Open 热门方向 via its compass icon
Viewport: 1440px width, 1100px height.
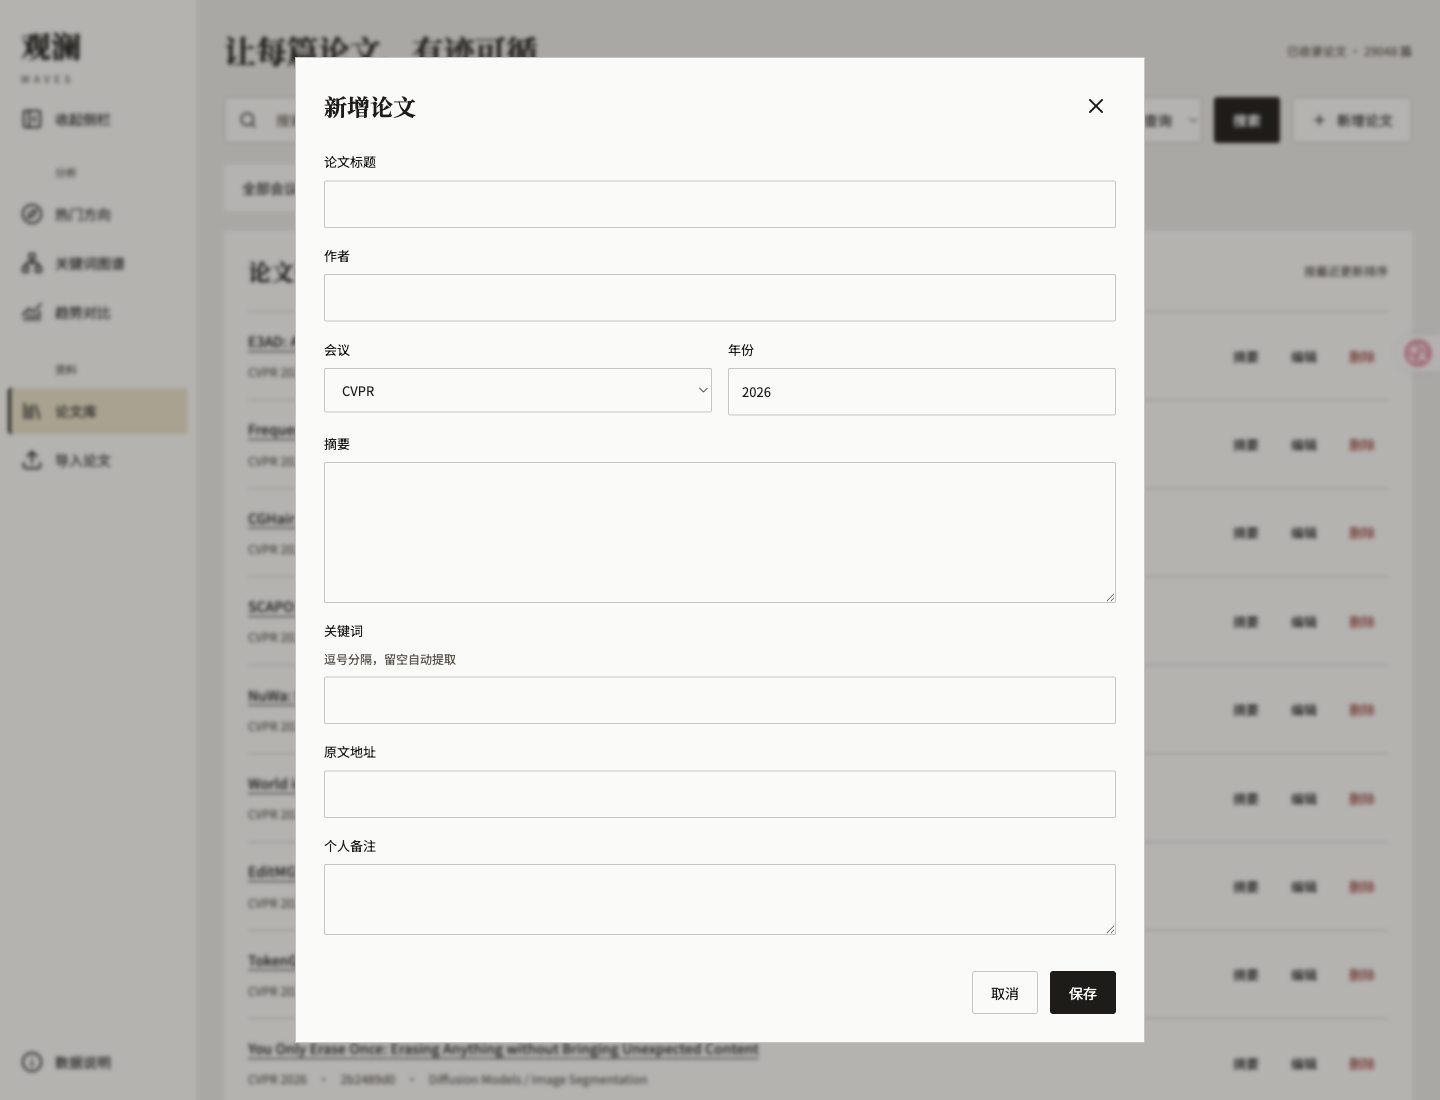32,214
